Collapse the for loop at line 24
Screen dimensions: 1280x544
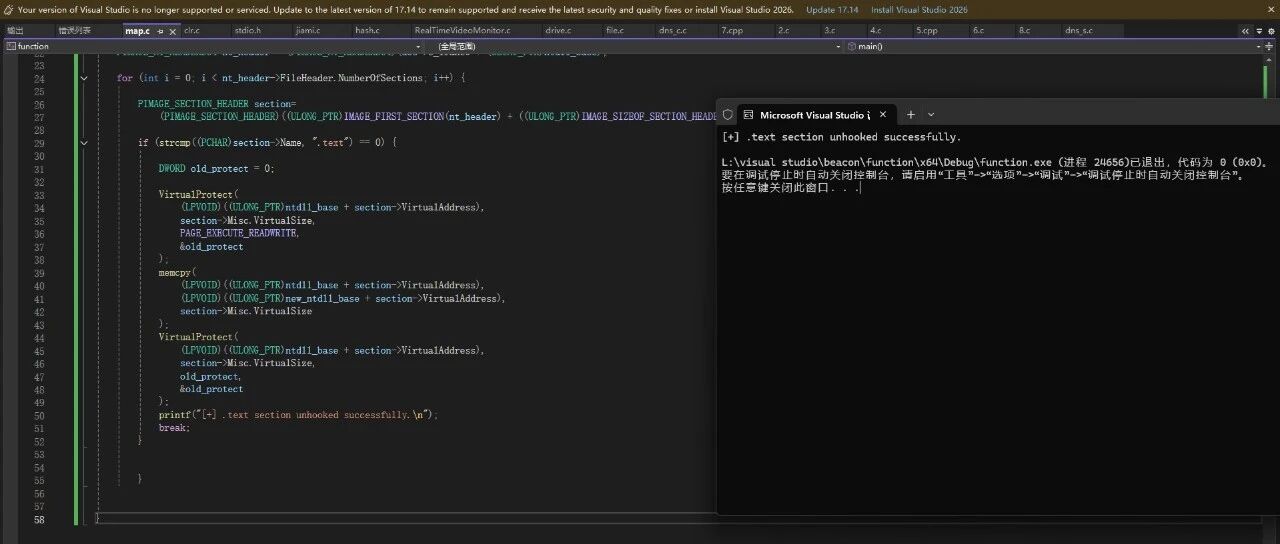[83, 78]
